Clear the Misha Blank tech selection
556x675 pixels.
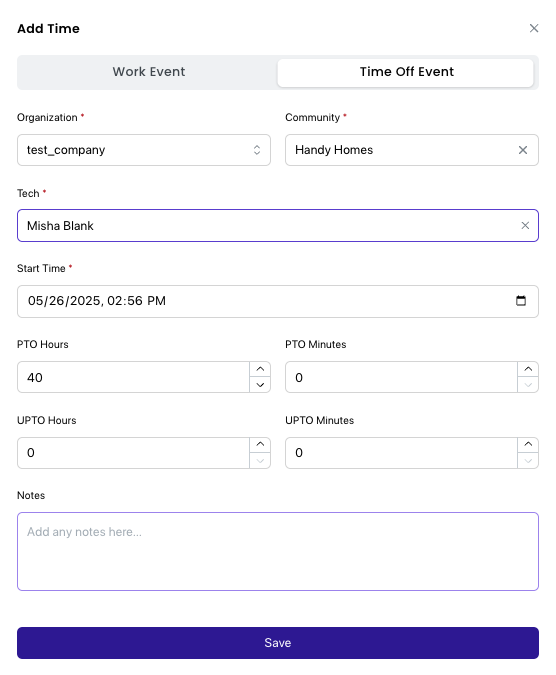525,226
